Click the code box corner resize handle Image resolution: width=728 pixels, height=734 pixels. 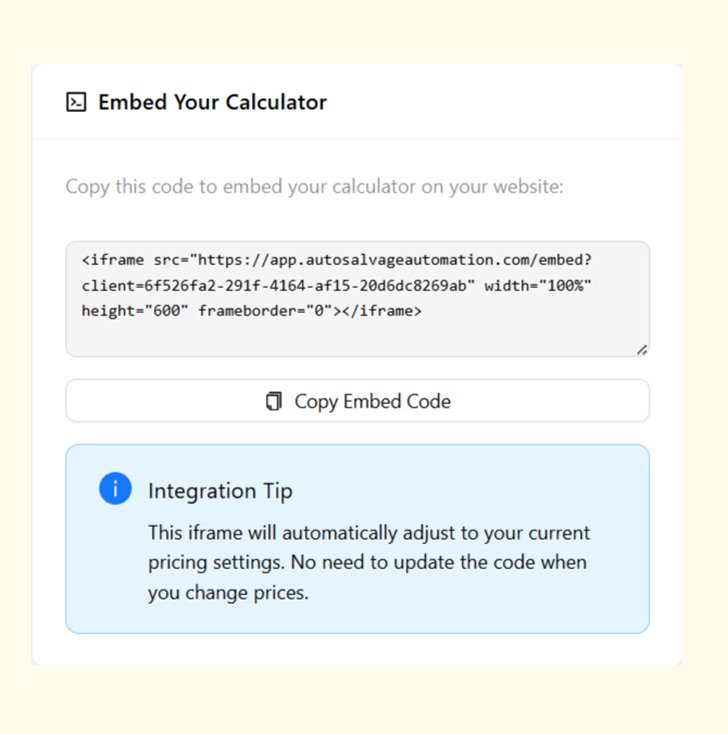tap(642, 350)
